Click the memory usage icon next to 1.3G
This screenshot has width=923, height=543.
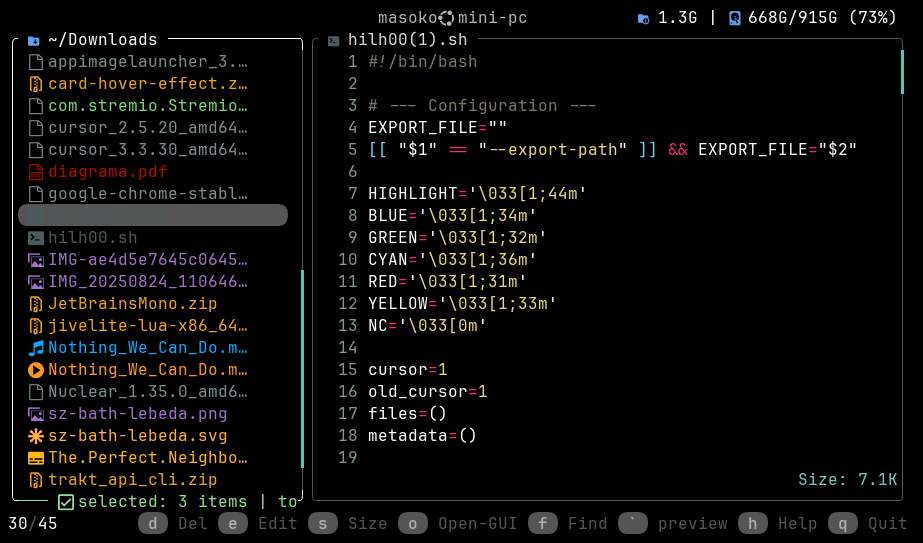[x=643, y=18]
